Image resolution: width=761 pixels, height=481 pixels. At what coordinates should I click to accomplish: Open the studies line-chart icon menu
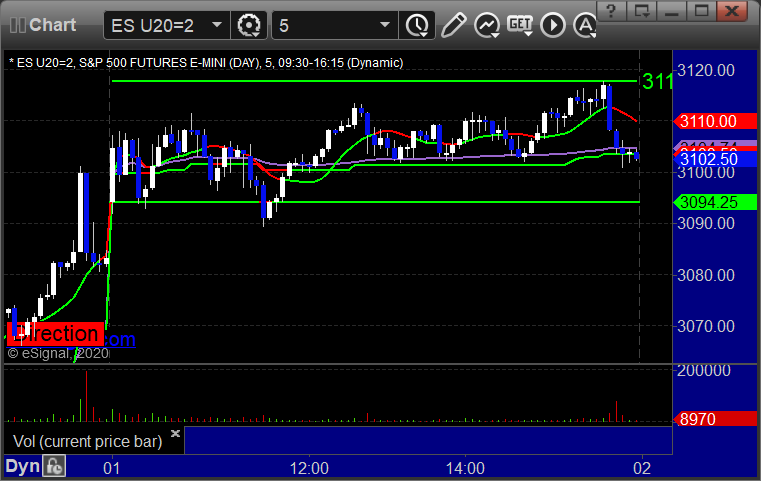point(487,25)
